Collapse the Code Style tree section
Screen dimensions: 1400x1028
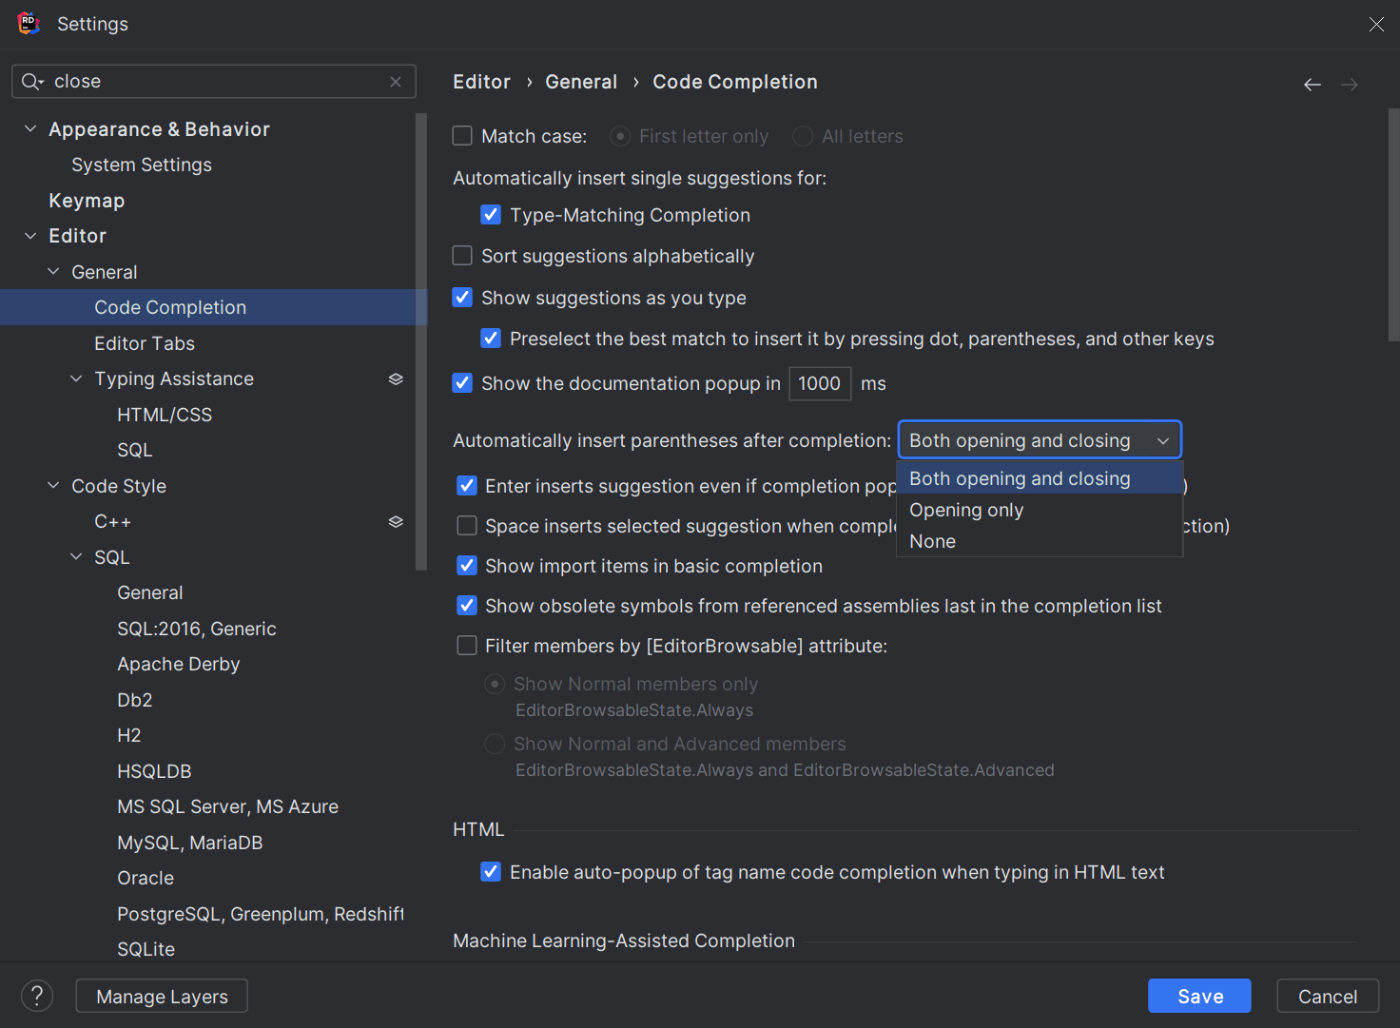pos(52,485)
